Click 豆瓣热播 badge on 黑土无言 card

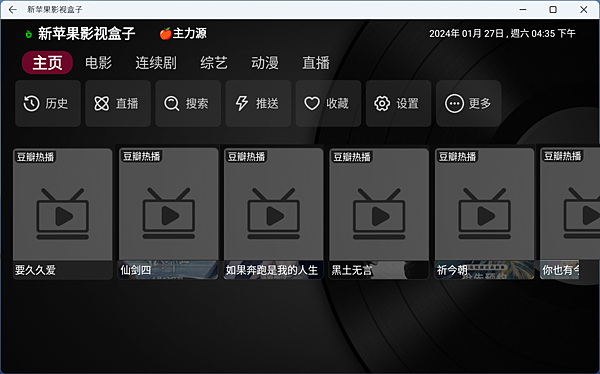click(352, 157)
